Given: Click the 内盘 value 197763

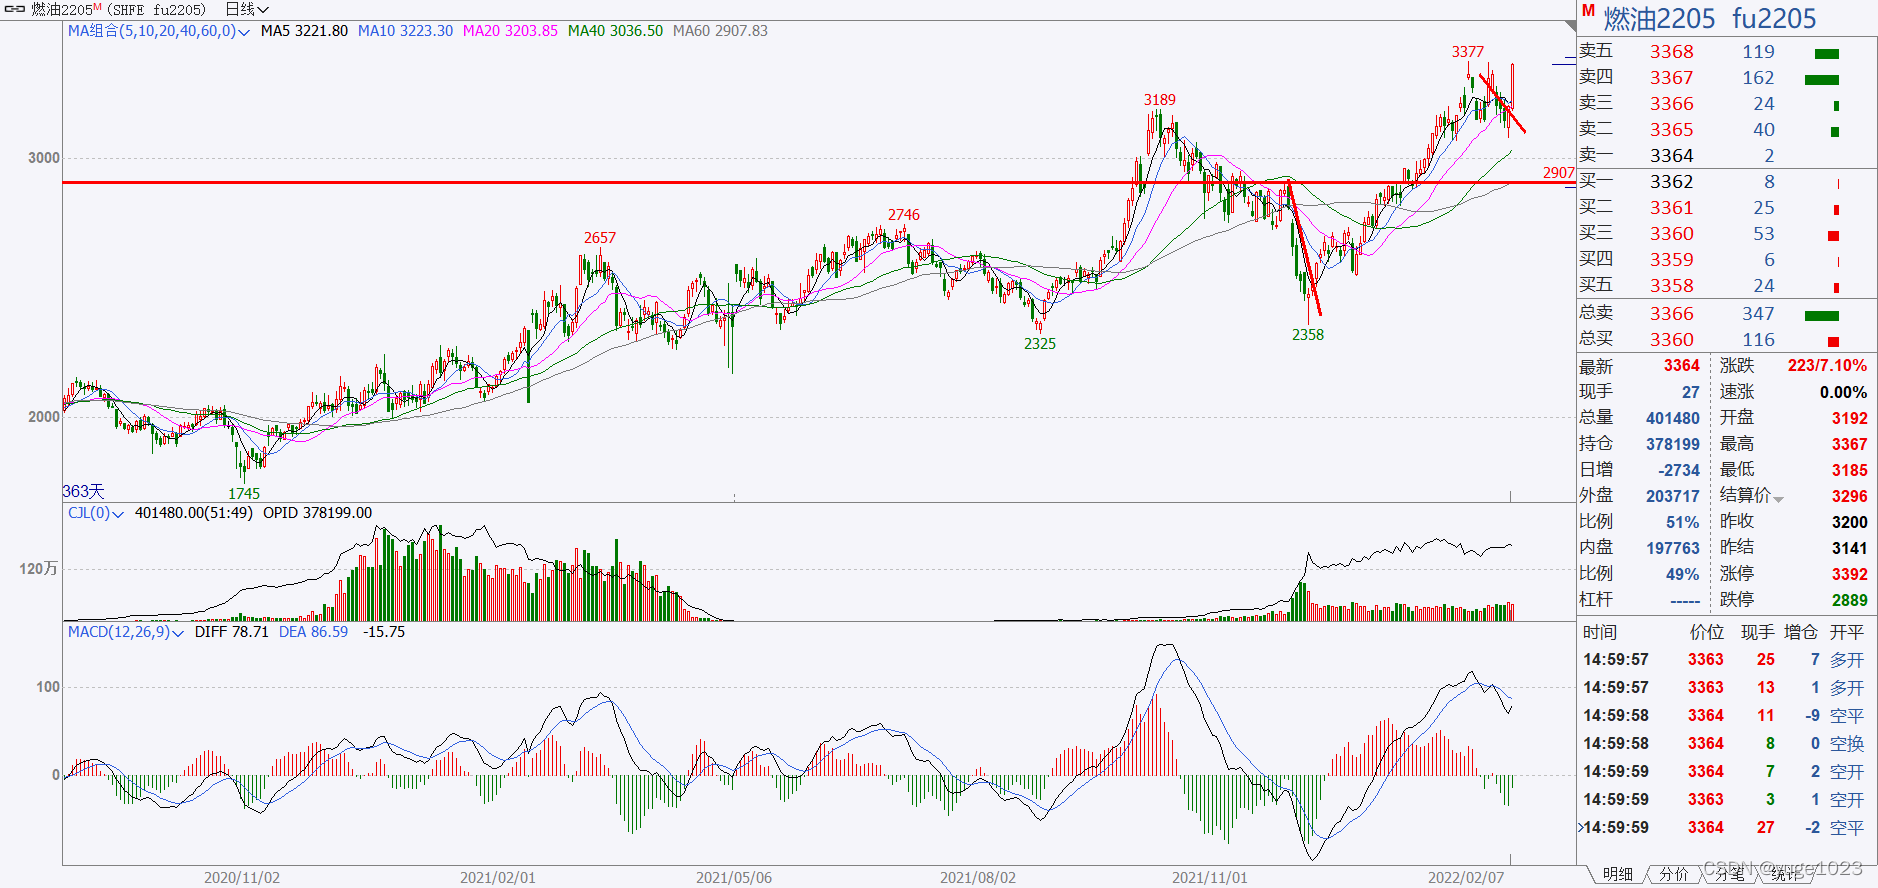Looking at the screenshot, I should [x=1673, y=548].
